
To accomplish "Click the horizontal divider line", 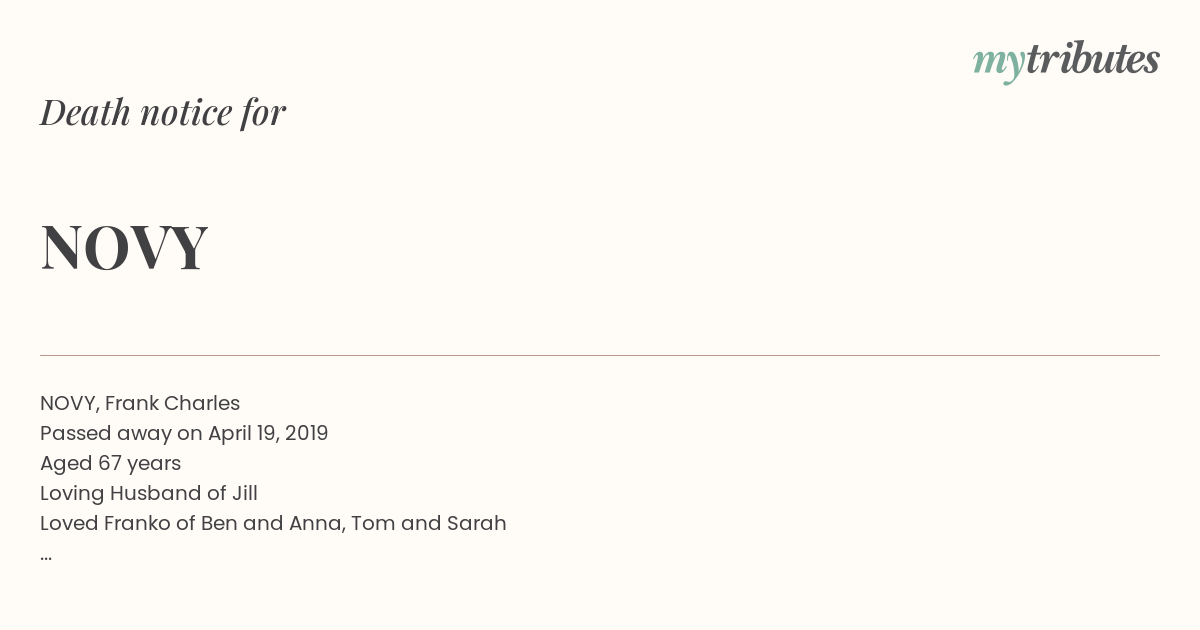I will point(600,355).
